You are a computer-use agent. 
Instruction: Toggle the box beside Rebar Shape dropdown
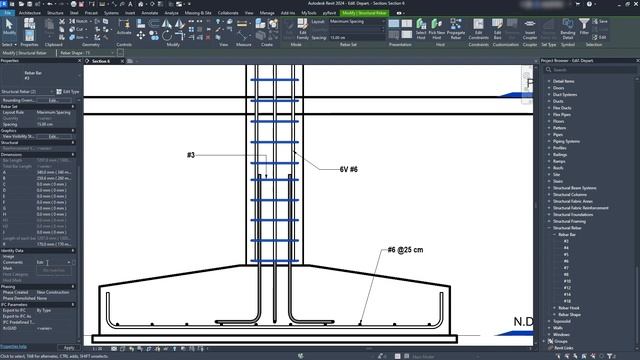[120, 53]
